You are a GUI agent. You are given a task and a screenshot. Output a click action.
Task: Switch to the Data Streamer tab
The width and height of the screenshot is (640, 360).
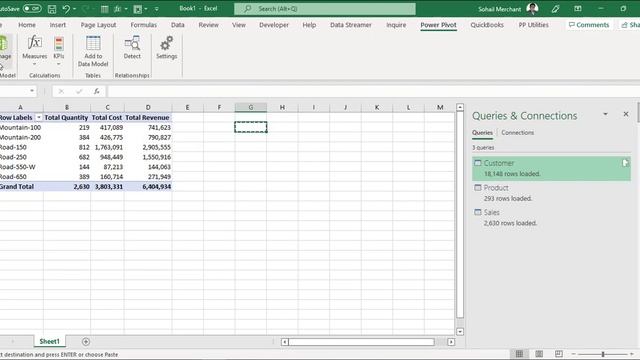[351, 25]
